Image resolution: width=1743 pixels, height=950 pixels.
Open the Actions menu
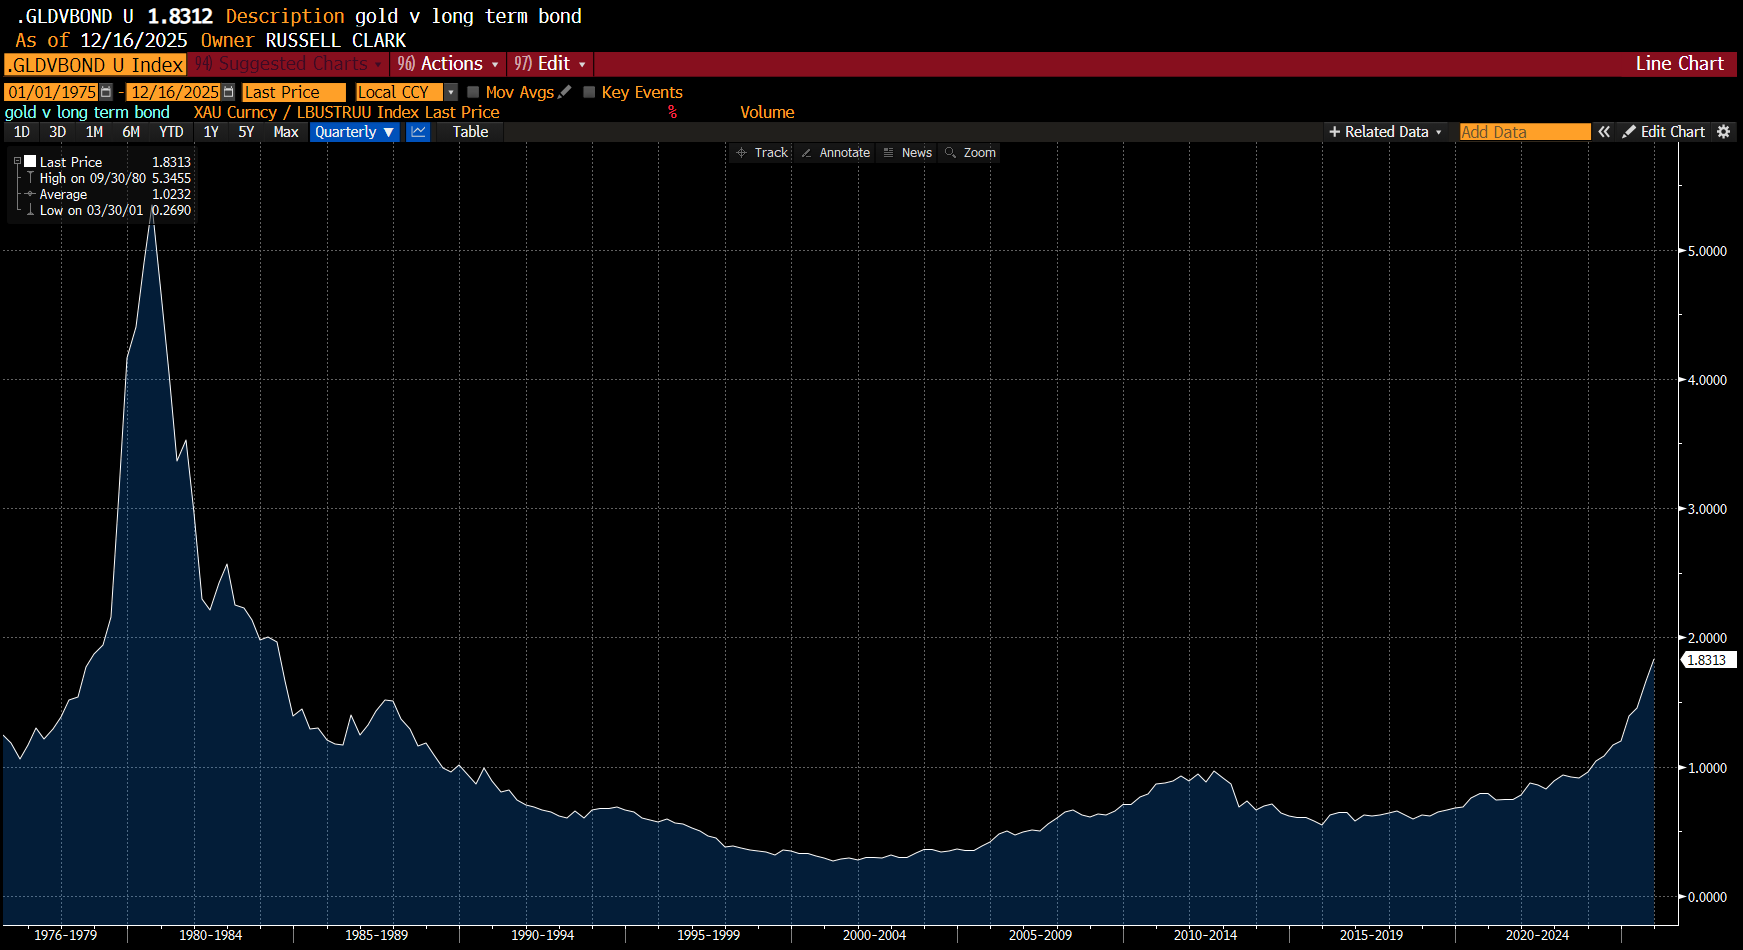448,64
